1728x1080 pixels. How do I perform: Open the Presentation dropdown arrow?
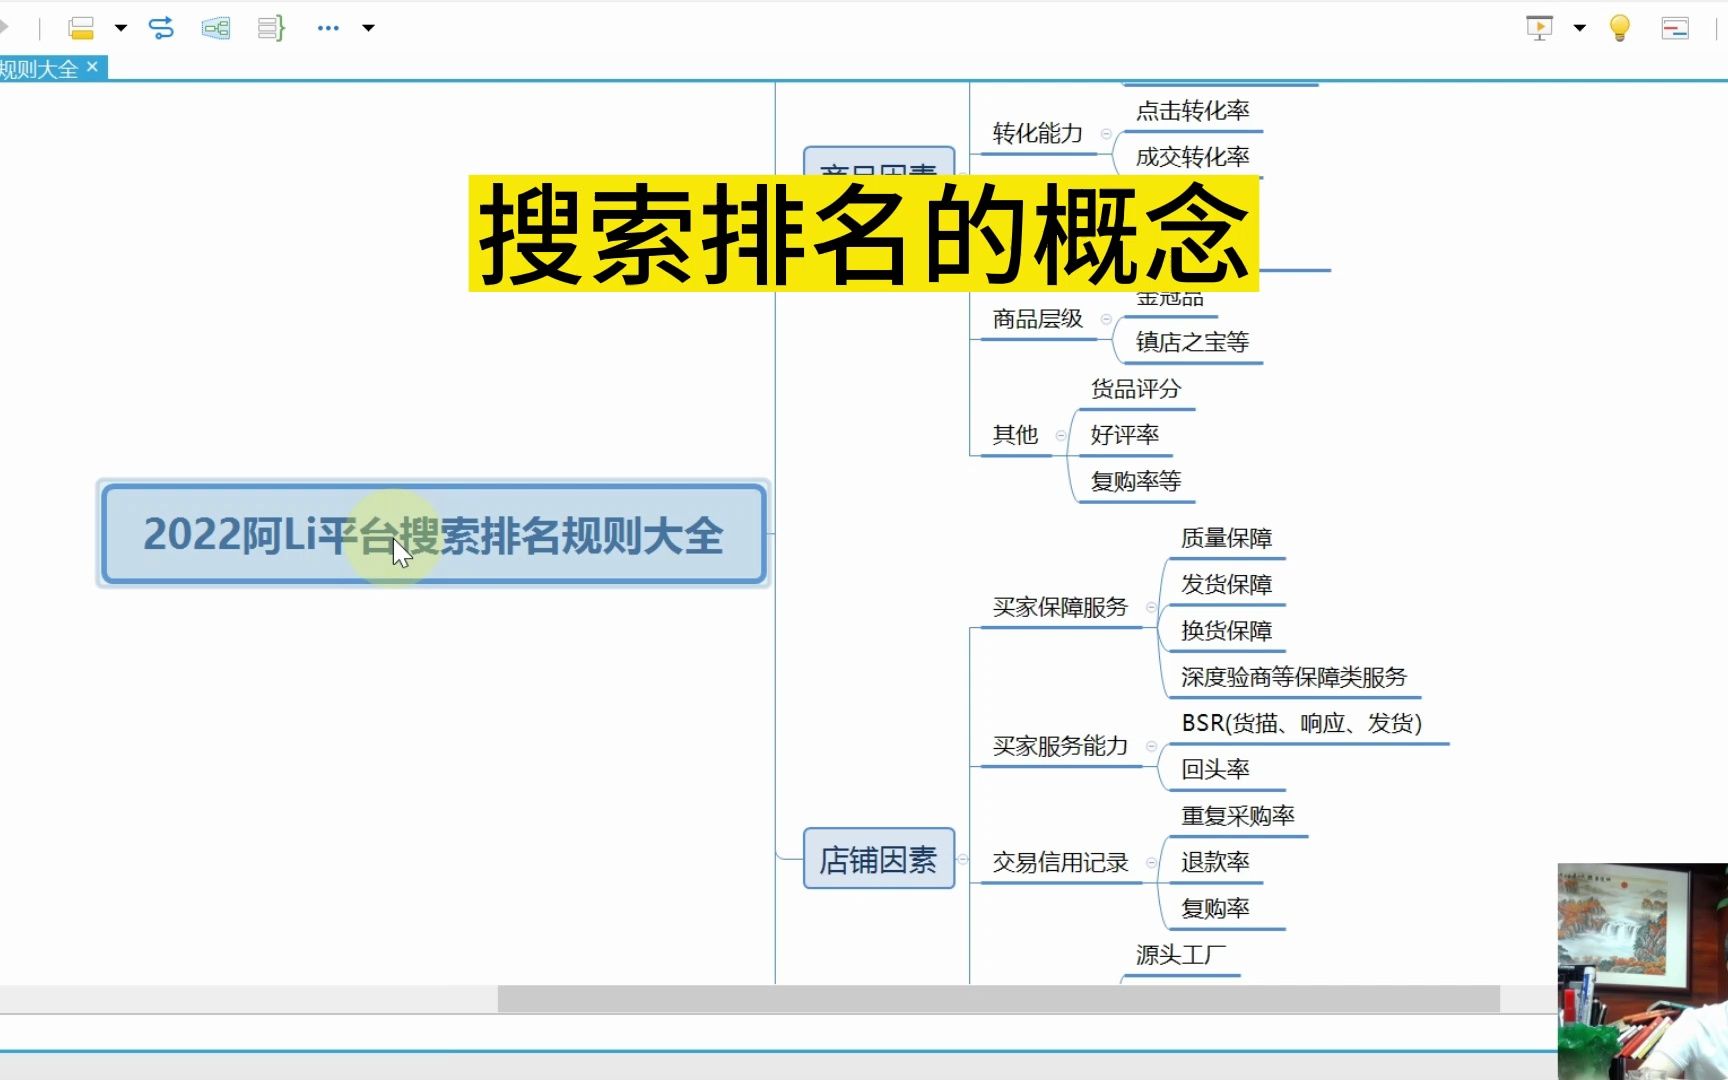(x=1580, y=28)
